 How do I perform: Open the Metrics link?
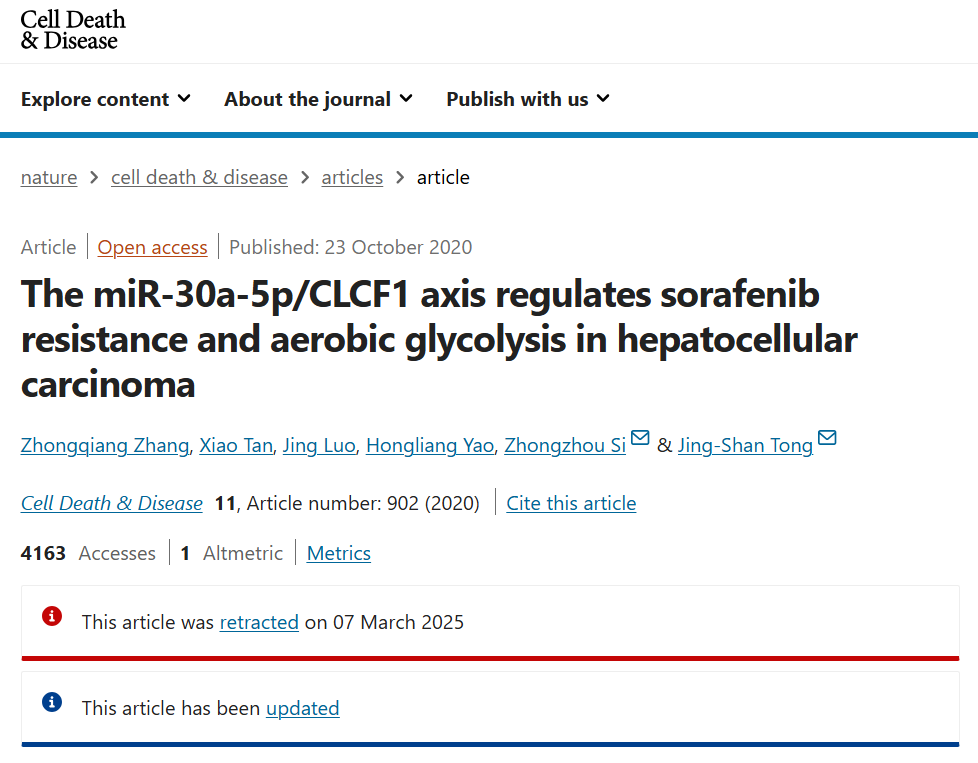[x=339, y=553]
